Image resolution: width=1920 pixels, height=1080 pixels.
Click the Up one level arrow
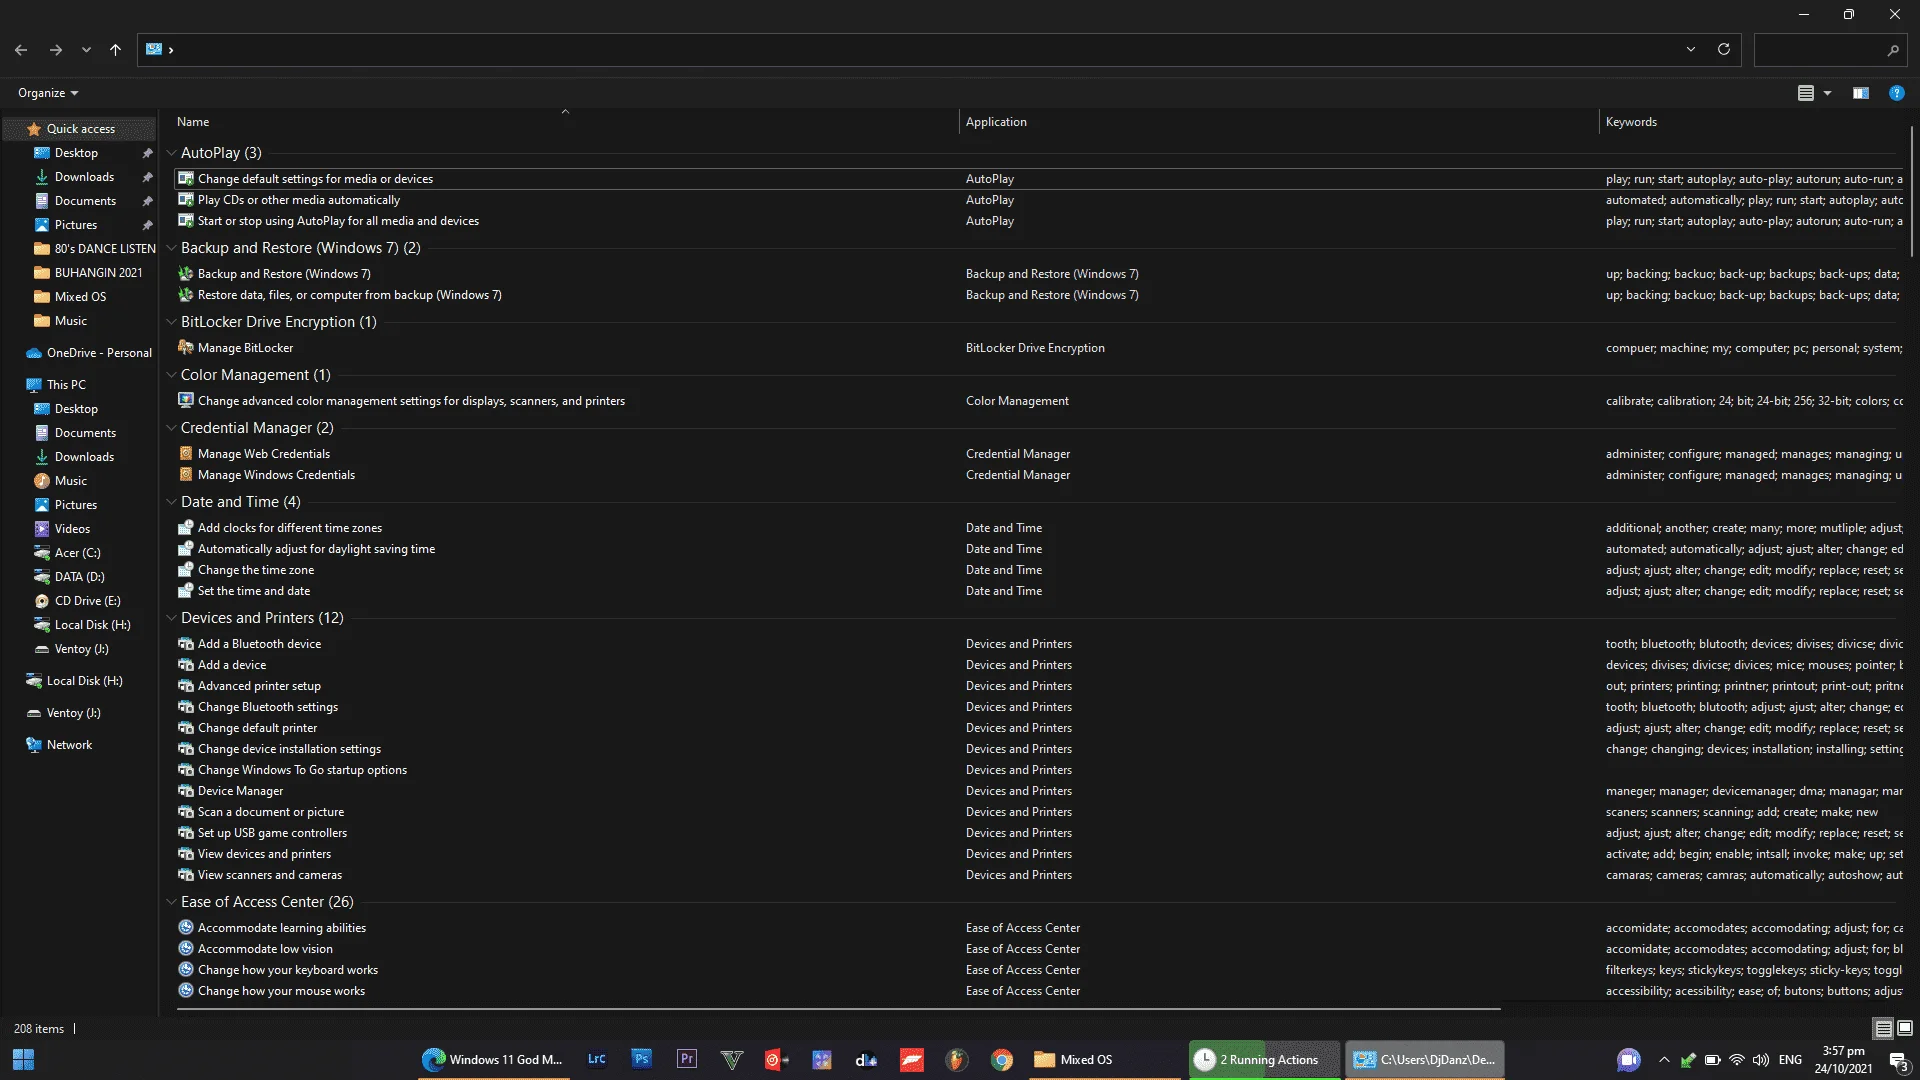[x=115, y=50]
